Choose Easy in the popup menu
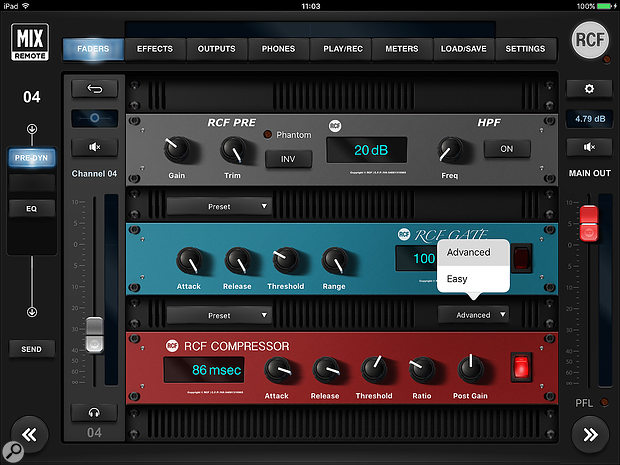 click(473, 279)
